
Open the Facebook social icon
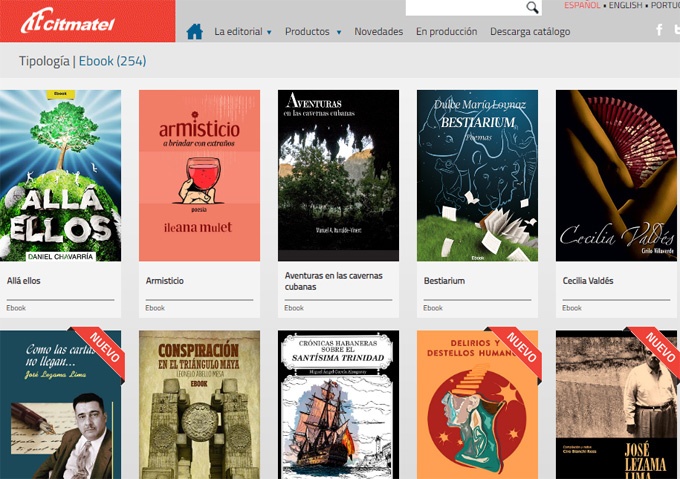(x=659, y=30)
